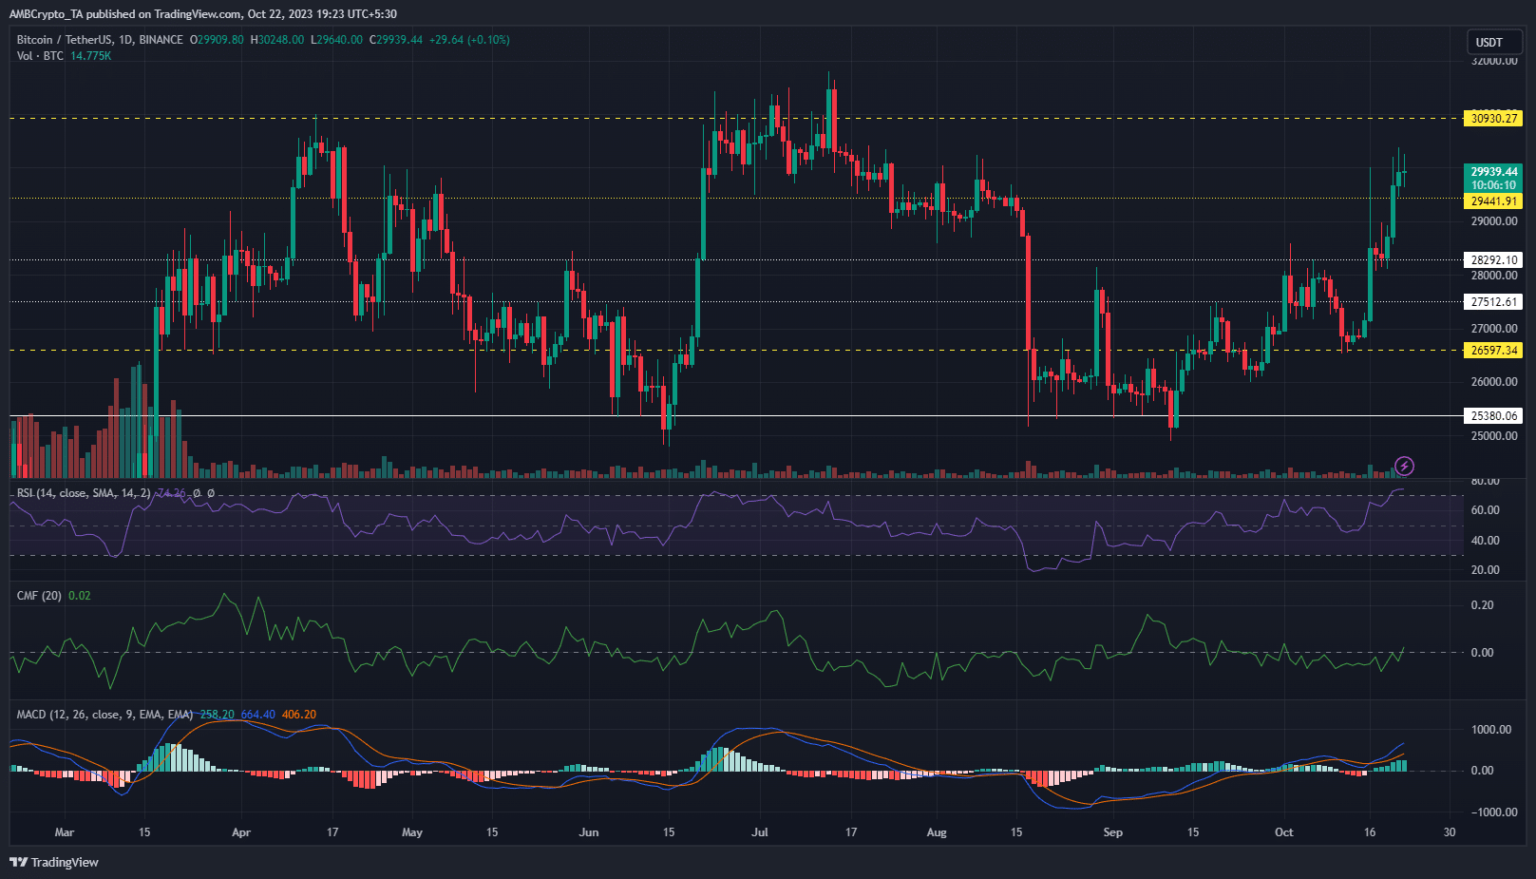Click the green current price label 29939.44
This screenshot has height=879, width=1536.
click(1493, 172)
